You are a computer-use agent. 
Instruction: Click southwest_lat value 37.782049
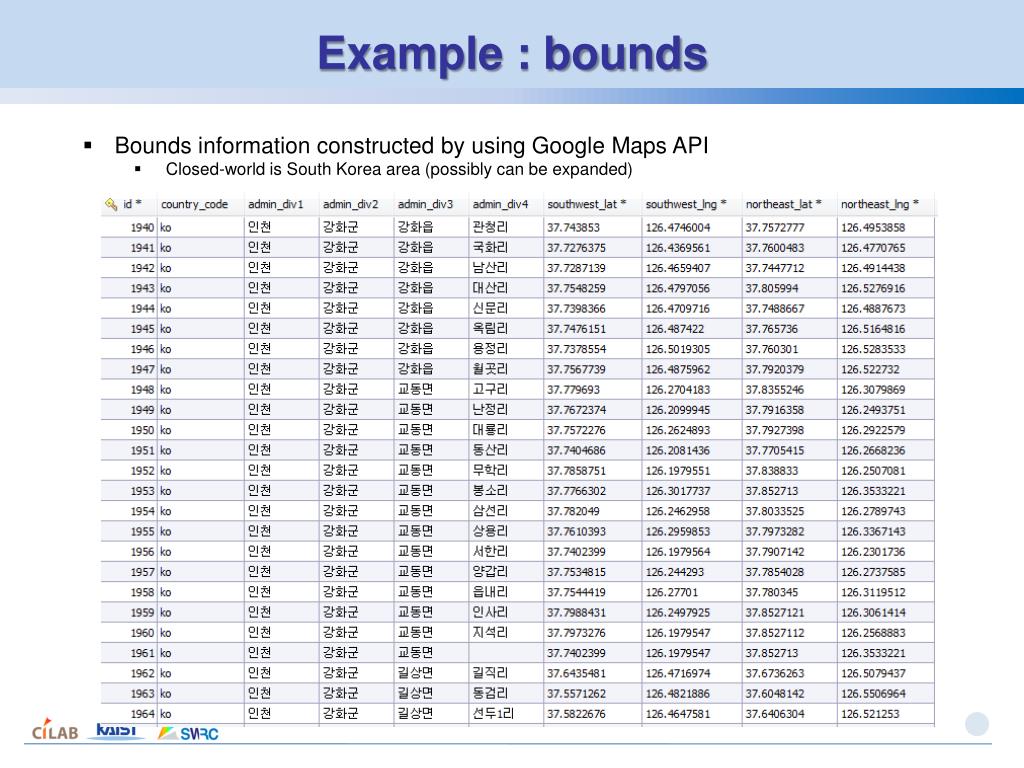coord(573,511)
